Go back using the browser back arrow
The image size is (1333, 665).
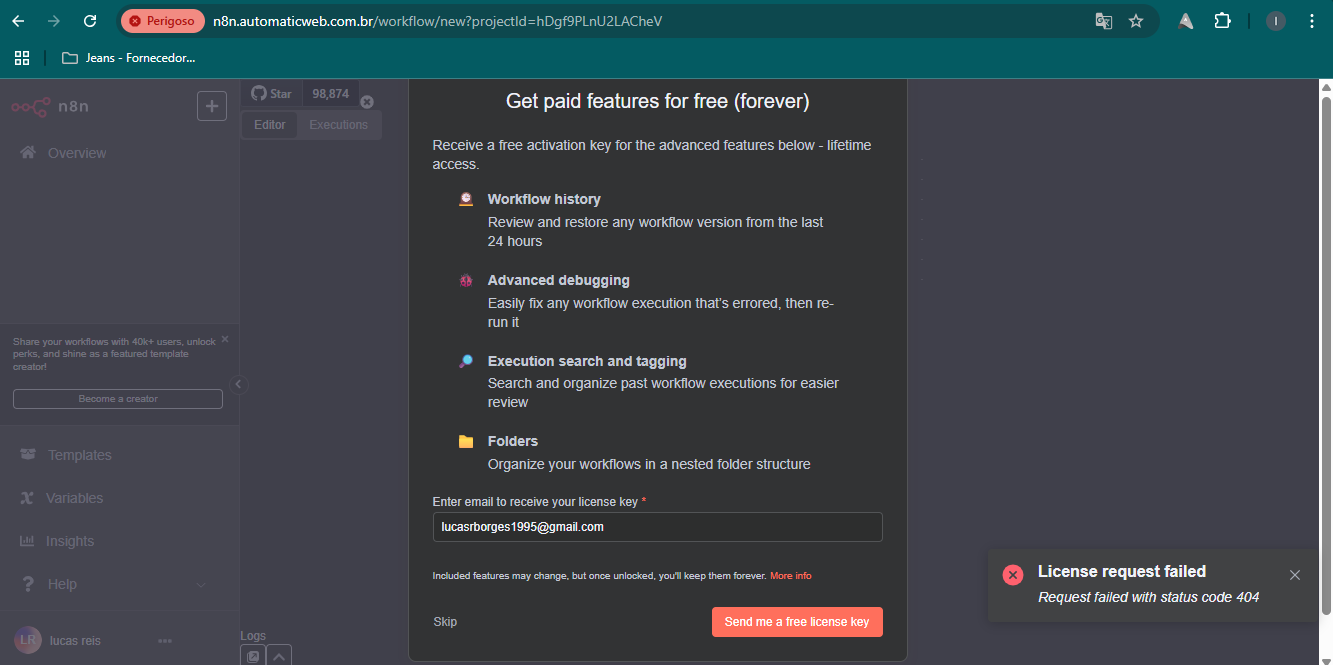point(18,21)
